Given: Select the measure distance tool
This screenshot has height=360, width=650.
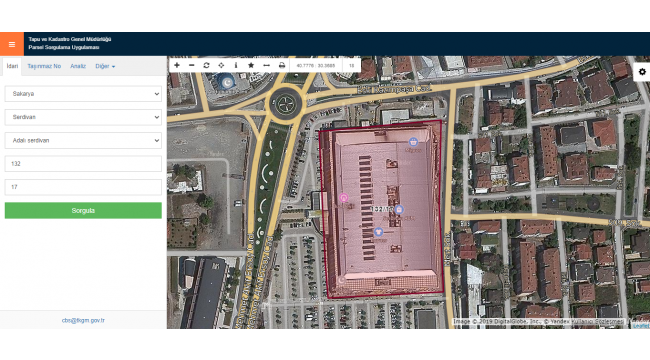Looking at the screenshot, I should pyautogui.click(x=267, y=65).
